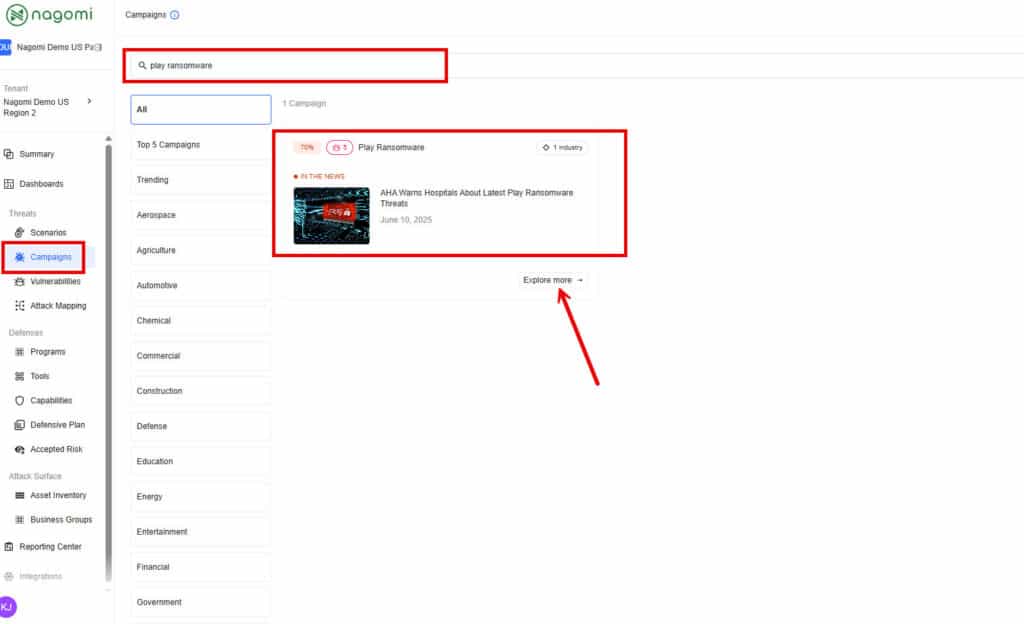Select the All campaigns filter
The width and height of the screenshot is (1024, 624).
(x=200, y=110)
